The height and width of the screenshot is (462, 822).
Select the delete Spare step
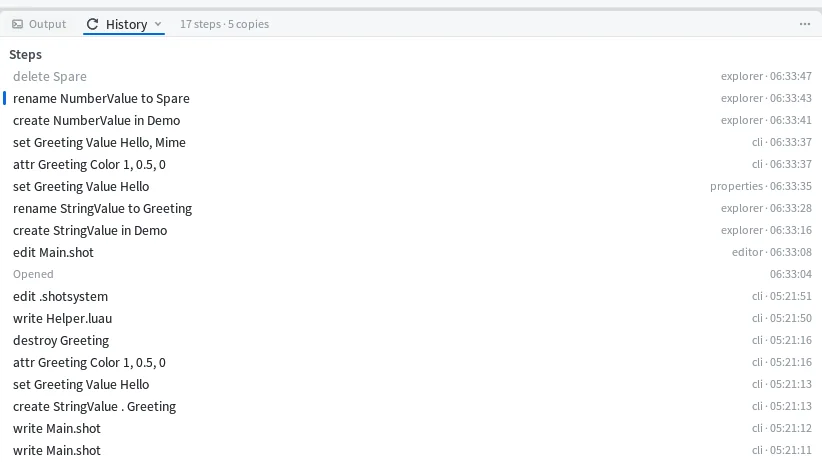[411, 77]
